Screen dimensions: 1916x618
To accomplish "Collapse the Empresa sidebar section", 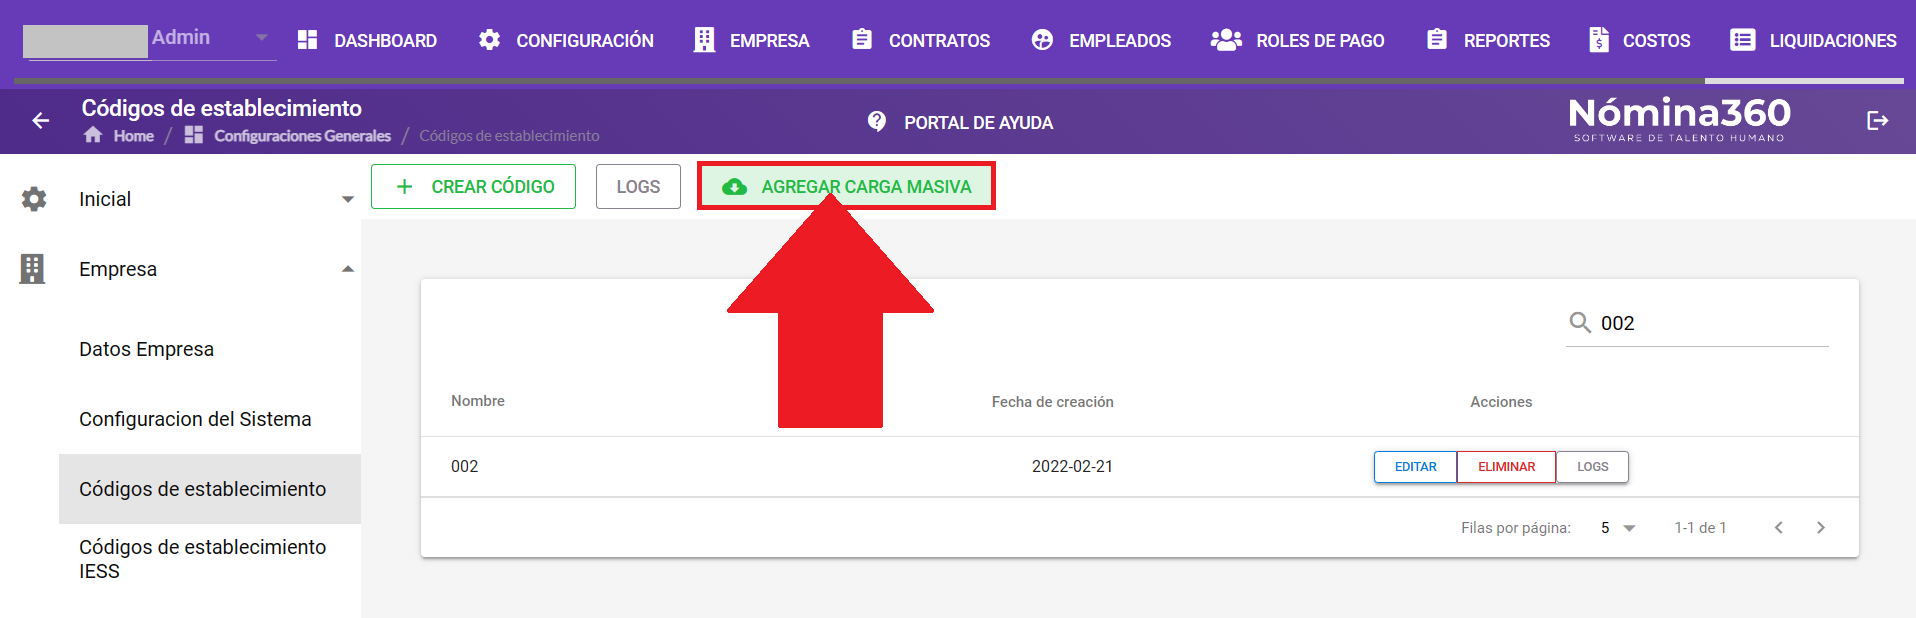I will coord(348,269).
